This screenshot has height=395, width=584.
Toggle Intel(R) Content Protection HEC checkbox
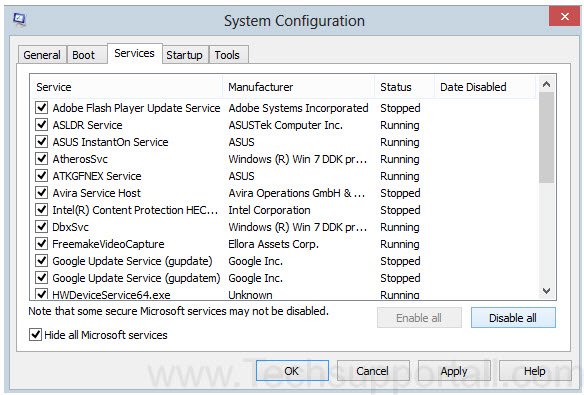click(41, 210)
